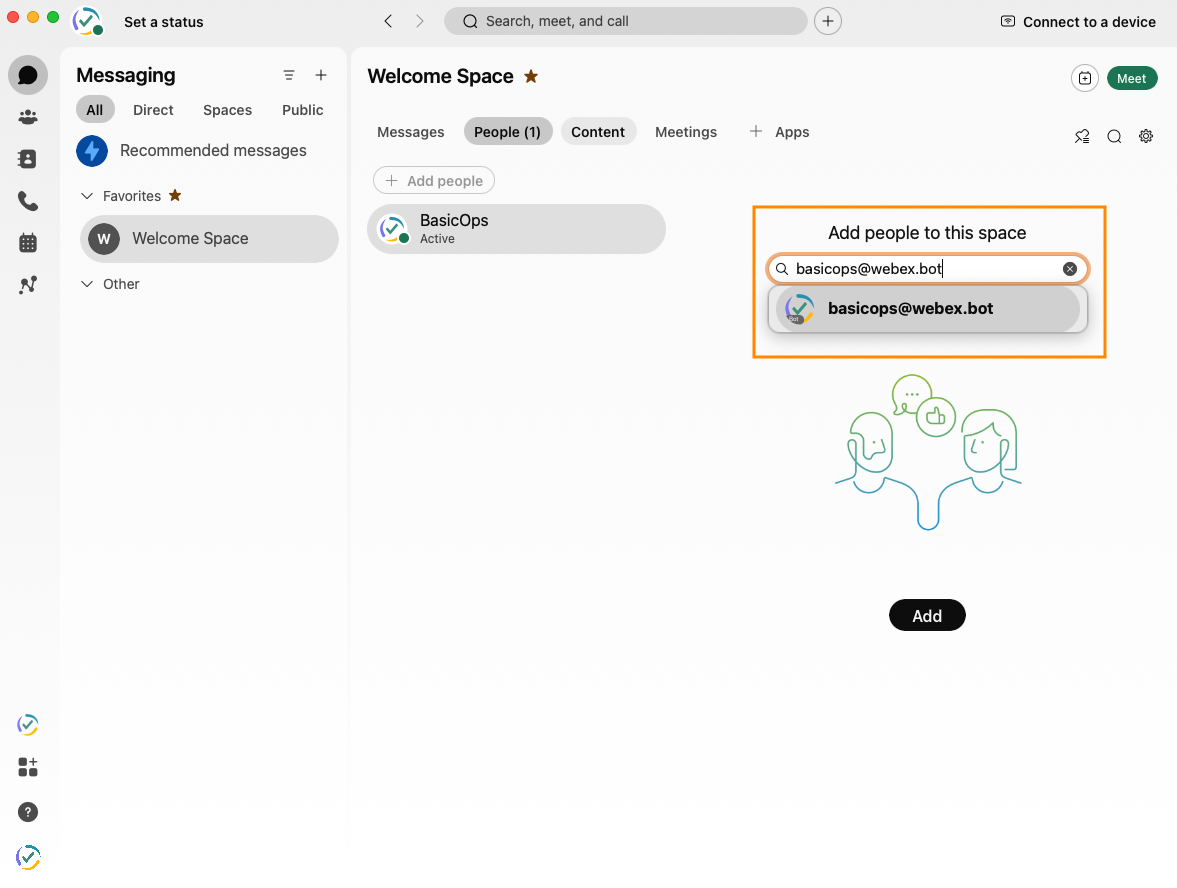Show Public spaces filter
1177x888 pixels.
pyautogui.click(x=302, y=110)
